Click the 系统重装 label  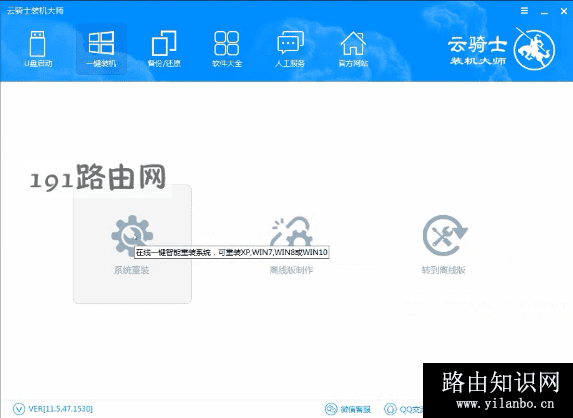point(132,270)
